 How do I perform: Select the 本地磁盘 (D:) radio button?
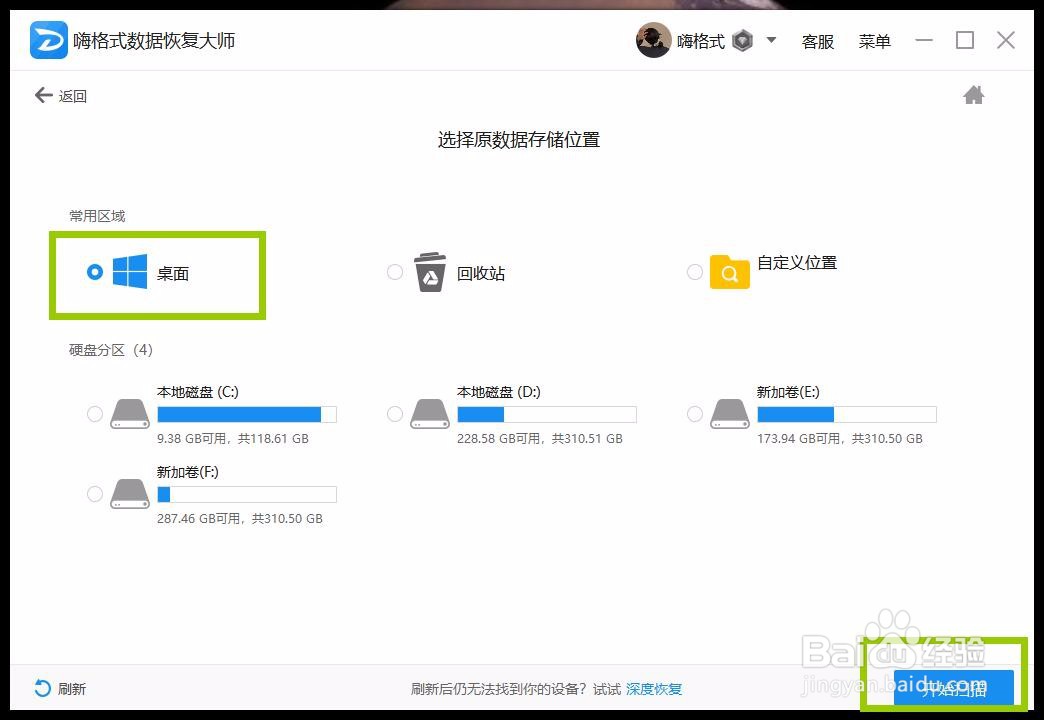[x=395, y=413]
